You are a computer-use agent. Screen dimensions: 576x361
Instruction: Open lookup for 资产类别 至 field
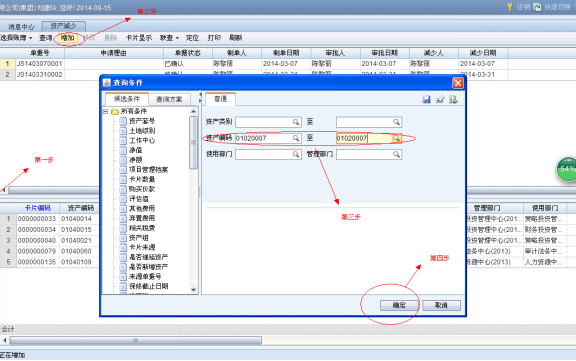396,122
